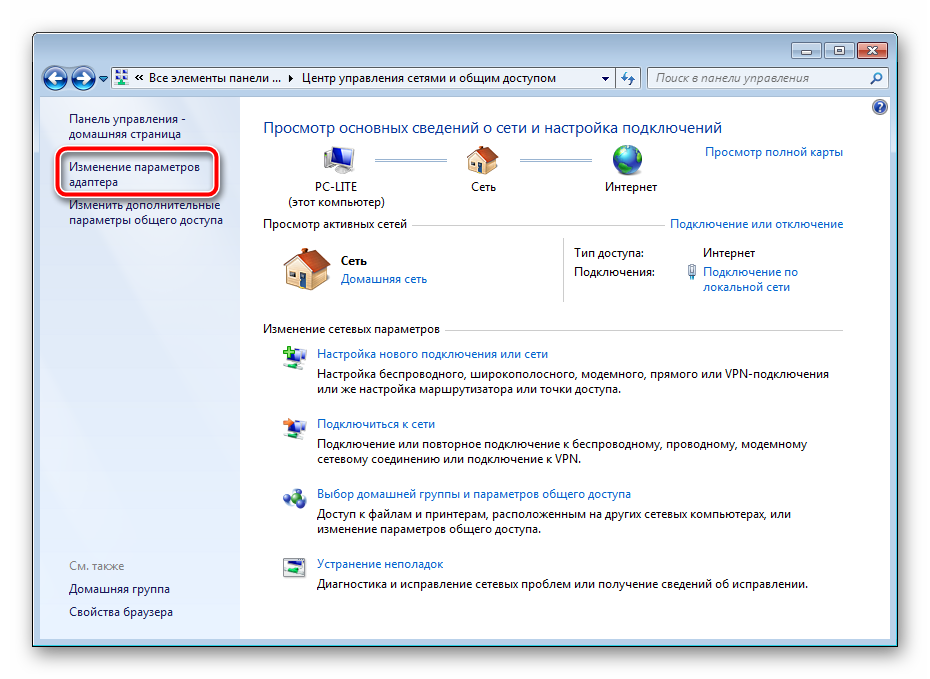The image size is (930, 679).
Task: Click the refresh icon beside address bar
Action: pos(629,78)
